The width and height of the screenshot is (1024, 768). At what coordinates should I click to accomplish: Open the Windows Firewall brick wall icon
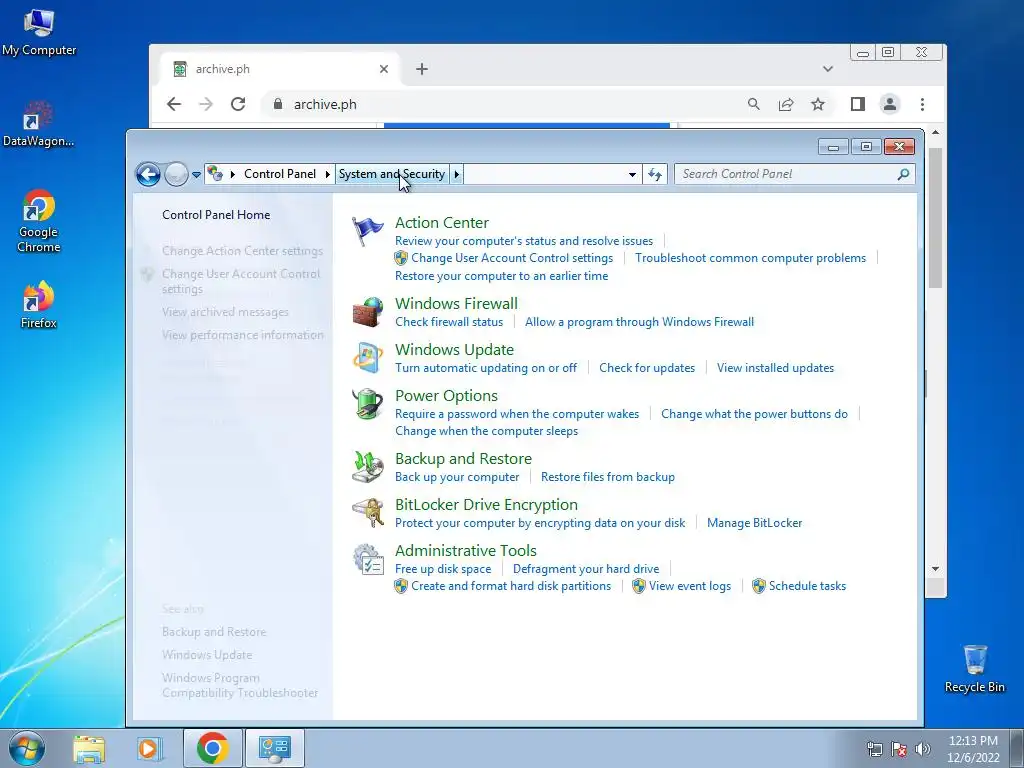point(368,312)
